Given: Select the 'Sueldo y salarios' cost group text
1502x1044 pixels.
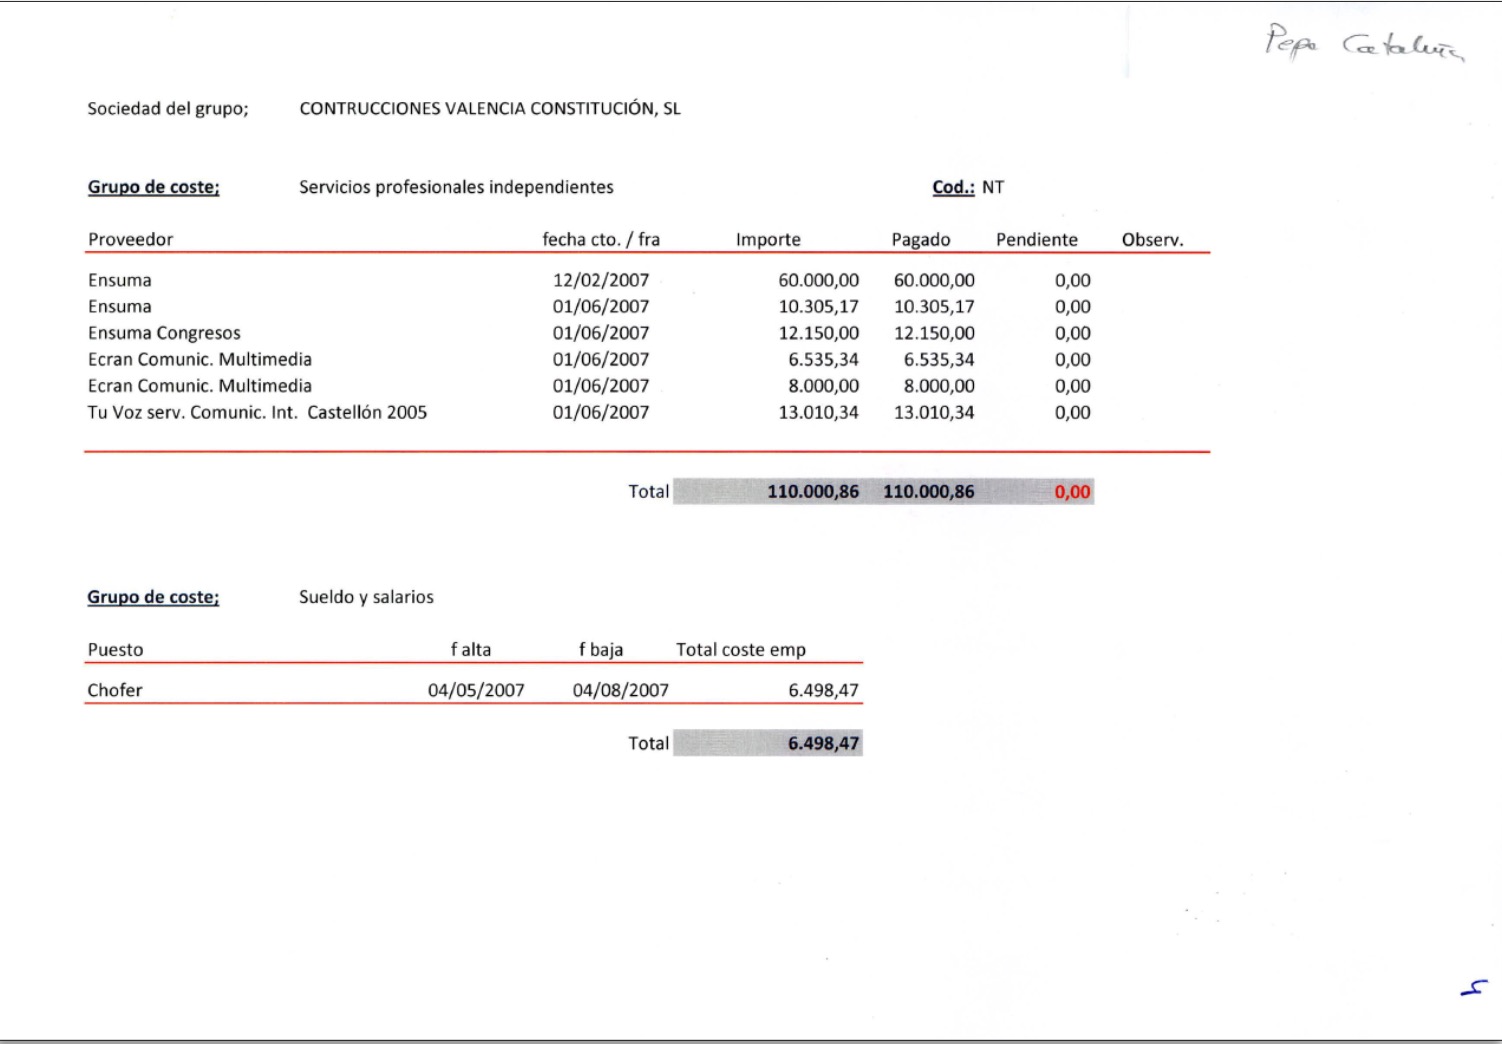Looking at the screenshot, I should [x=366, y=597].
